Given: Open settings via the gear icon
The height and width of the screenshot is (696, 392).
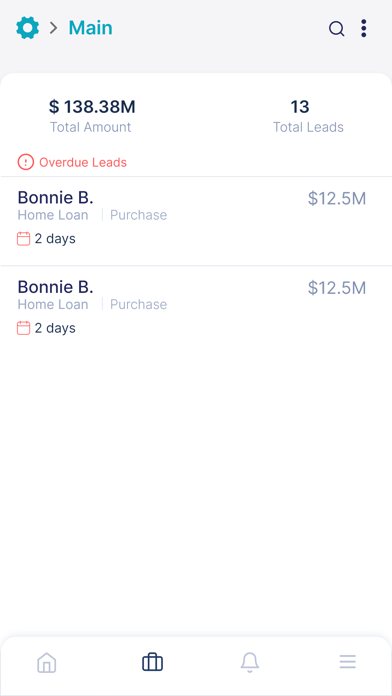Looking at the screenshot, I should (28, 28).
